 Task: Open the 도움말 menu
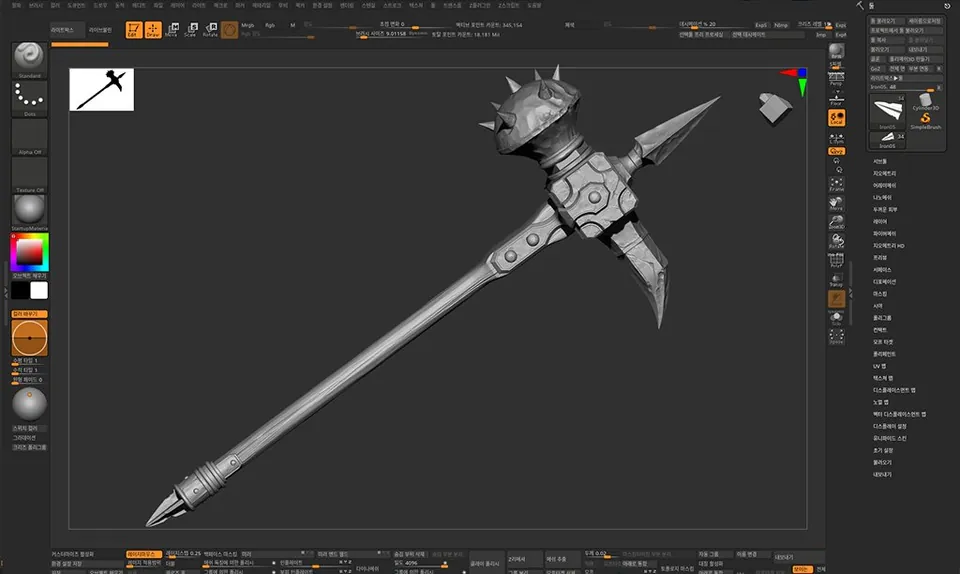pos(534,5)
